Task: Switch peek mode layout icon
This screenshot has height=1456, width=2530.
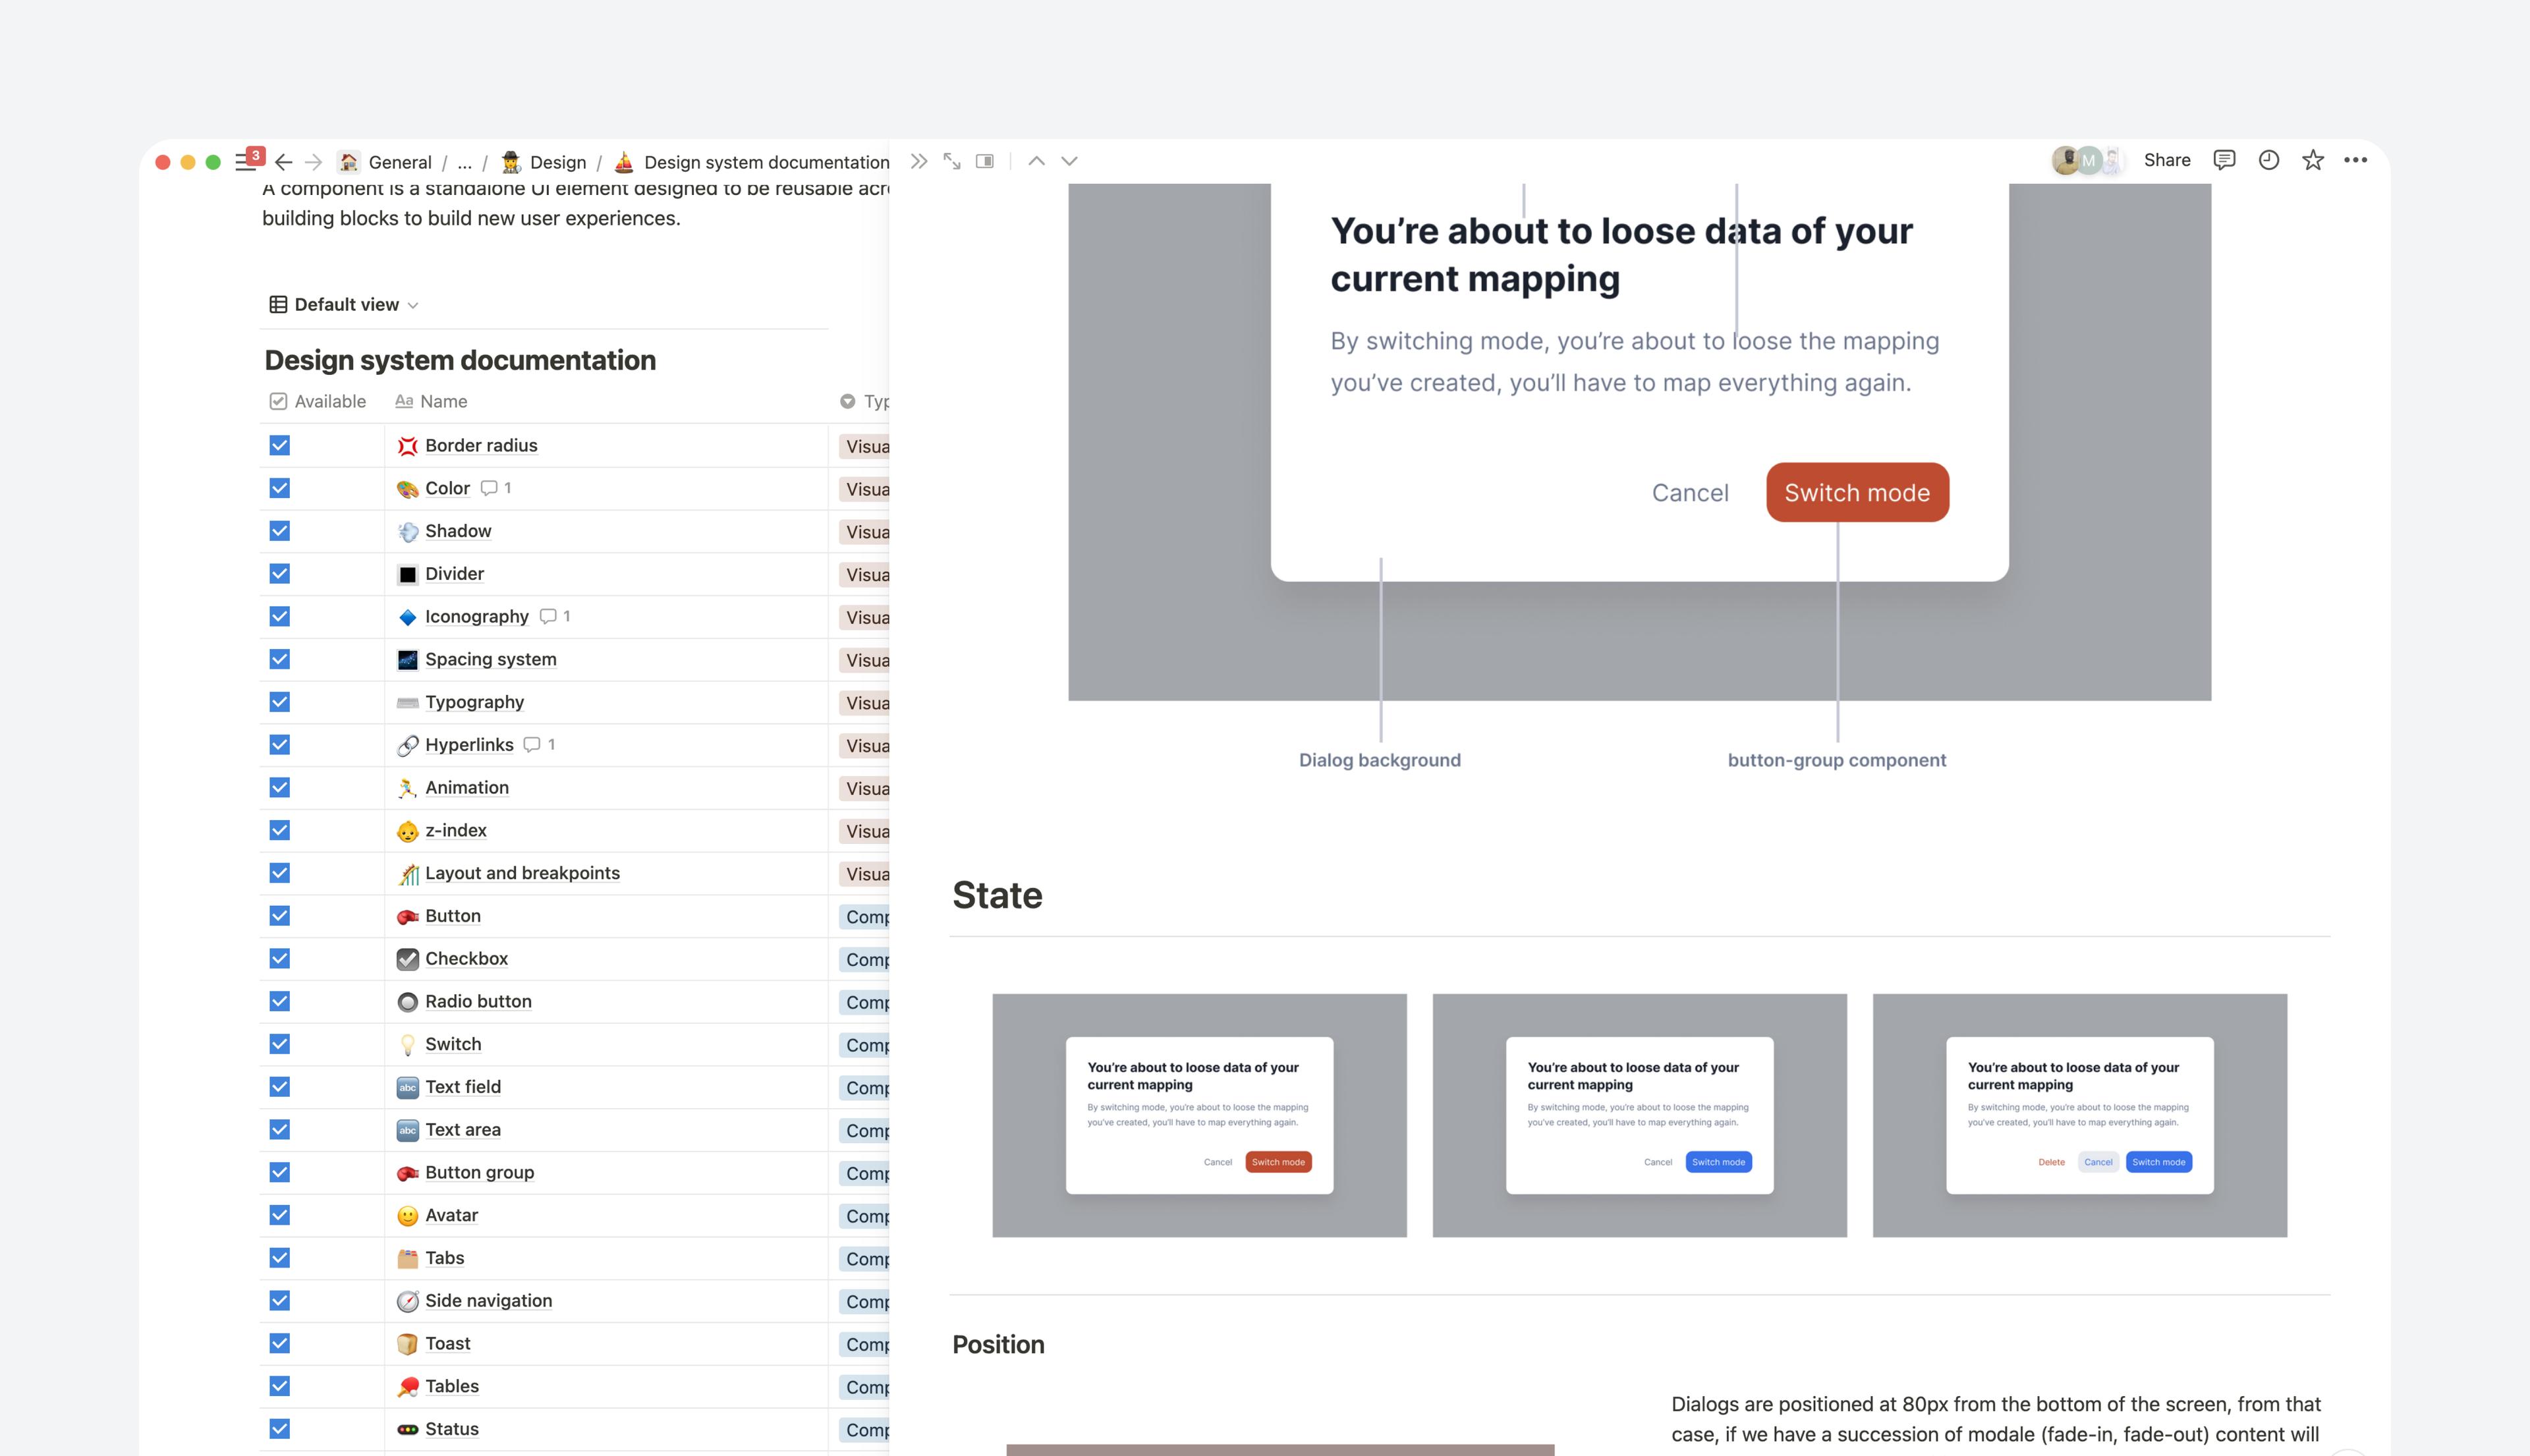Action: tap(985, 161)
